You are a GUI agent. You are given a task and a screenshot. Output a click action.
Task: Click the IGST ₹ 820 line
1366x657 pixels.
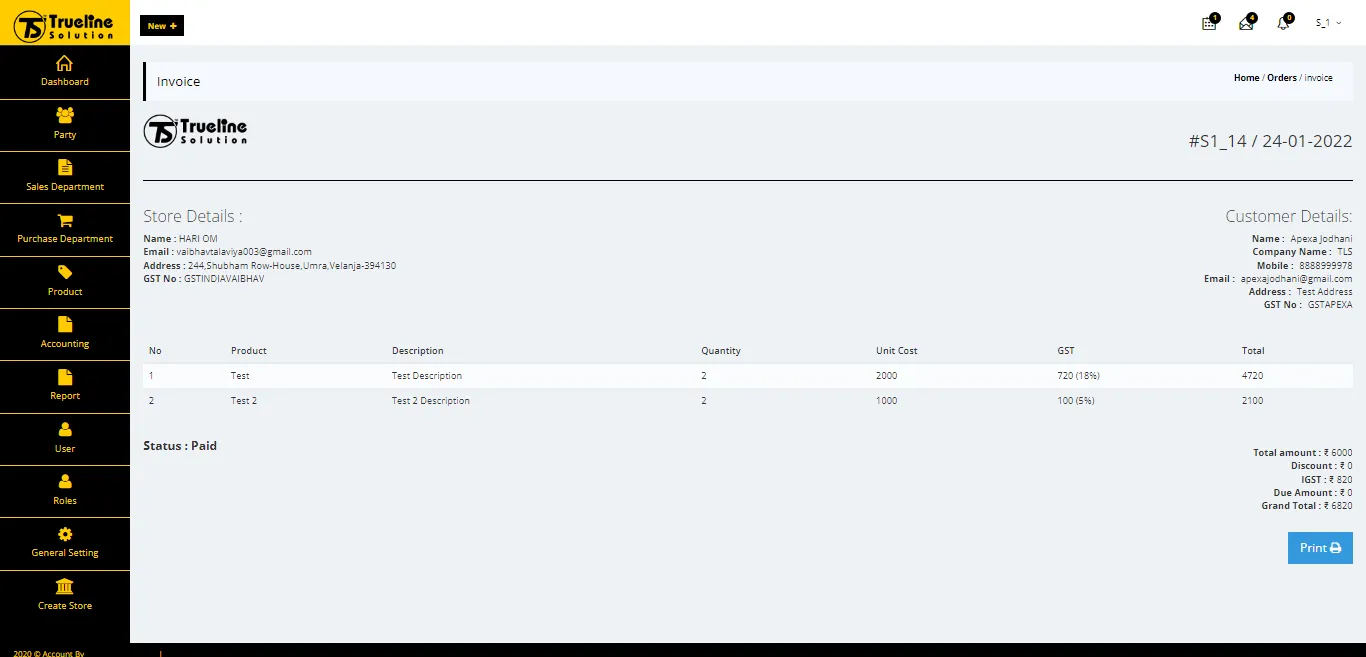coord(1326,480)
